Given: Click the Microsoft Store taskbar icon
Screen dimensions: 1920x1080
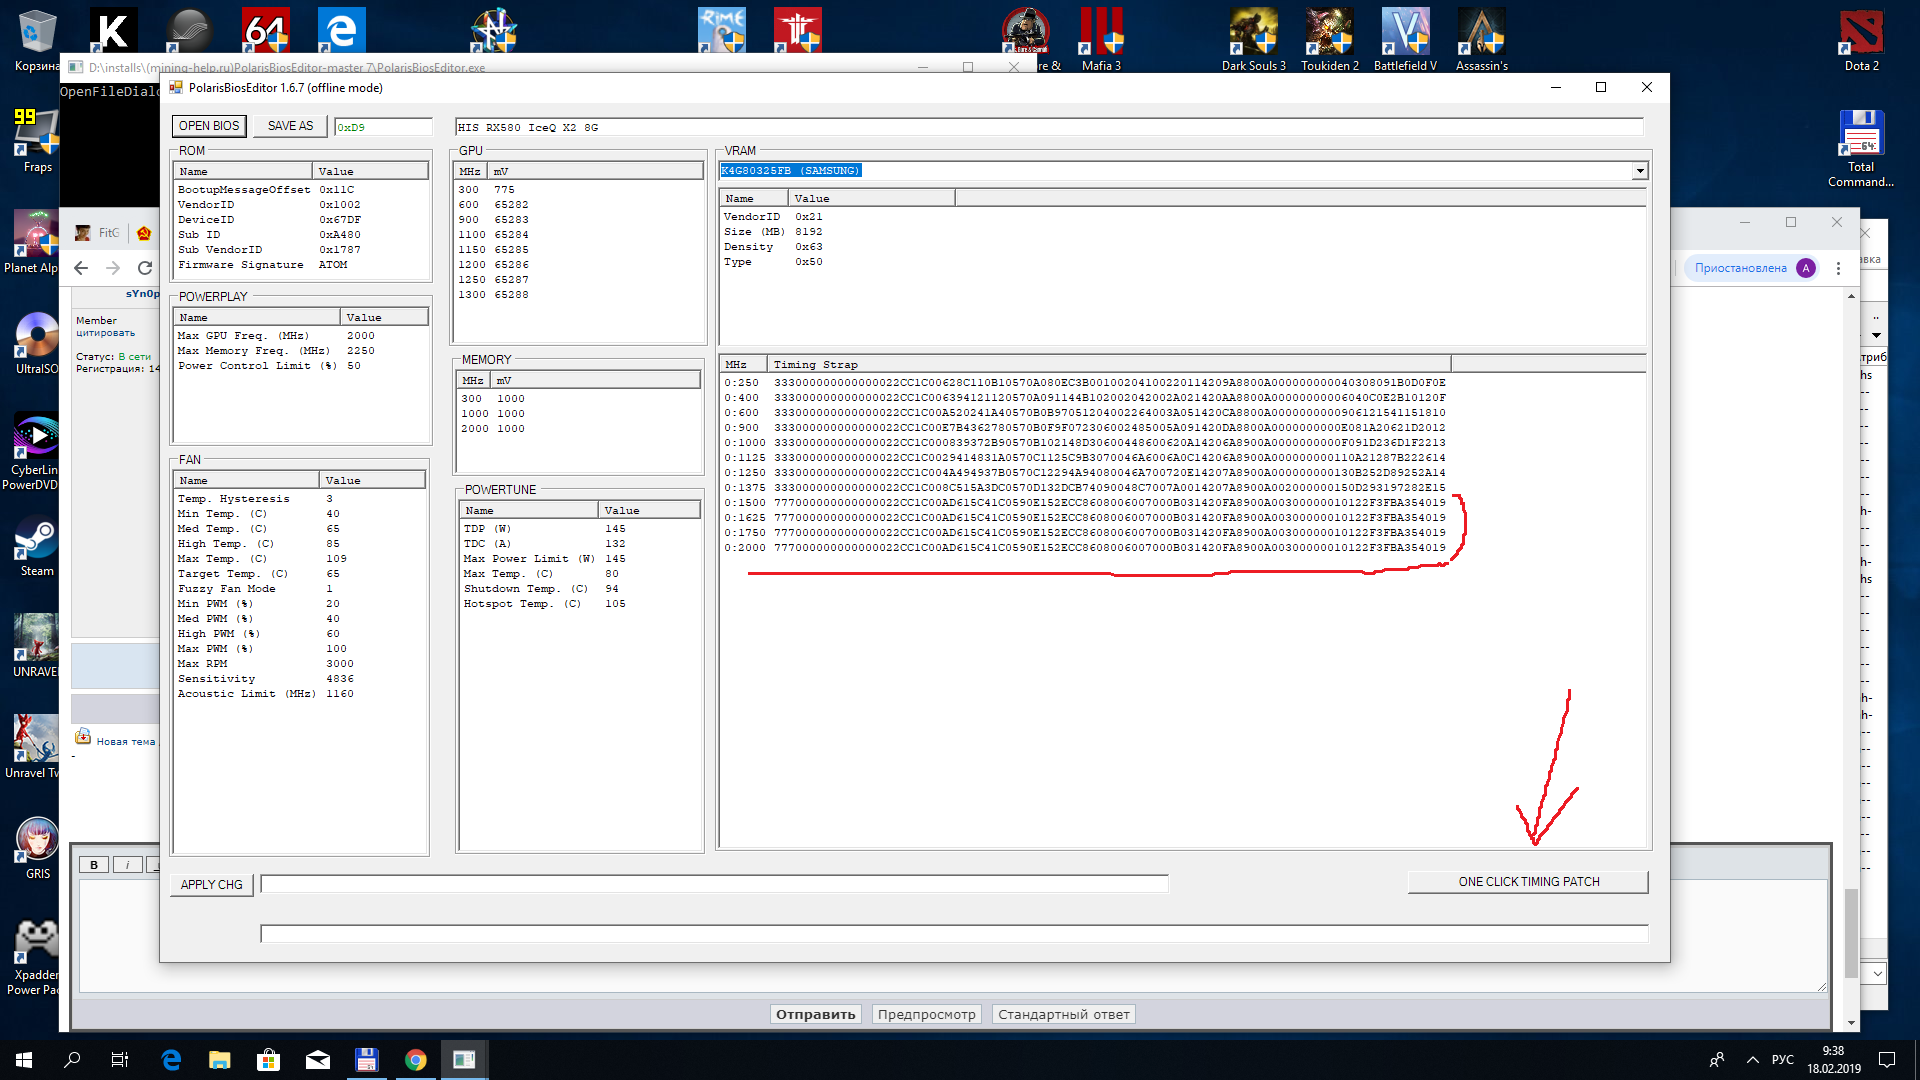Looking at the screenshot, I should (268, 1060).
